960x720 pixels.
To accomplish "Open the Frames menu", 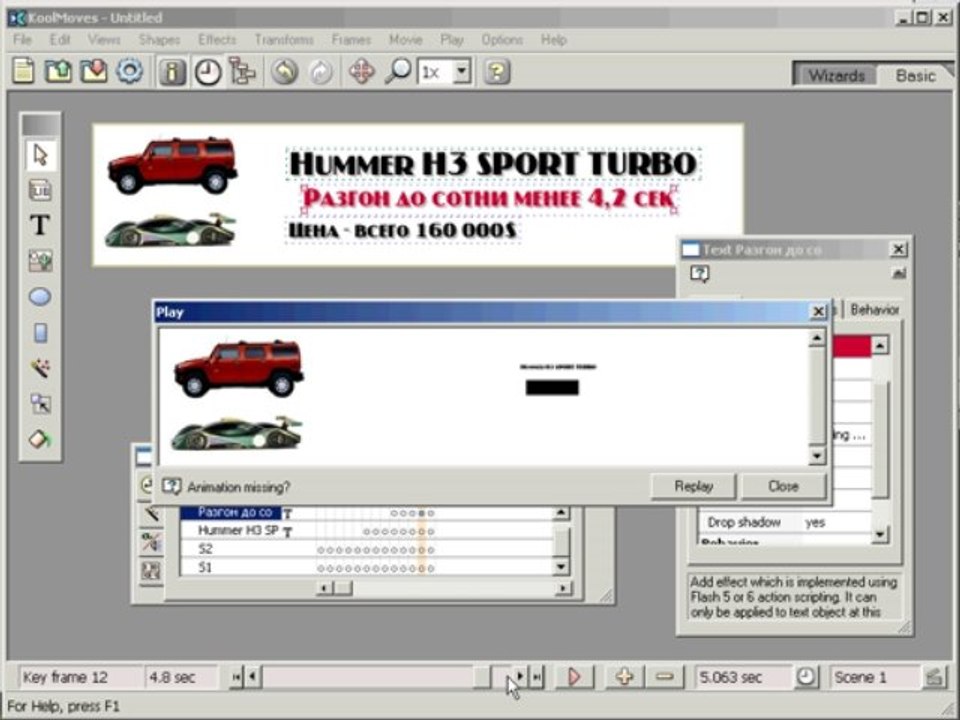I will [x=351, y=40].
